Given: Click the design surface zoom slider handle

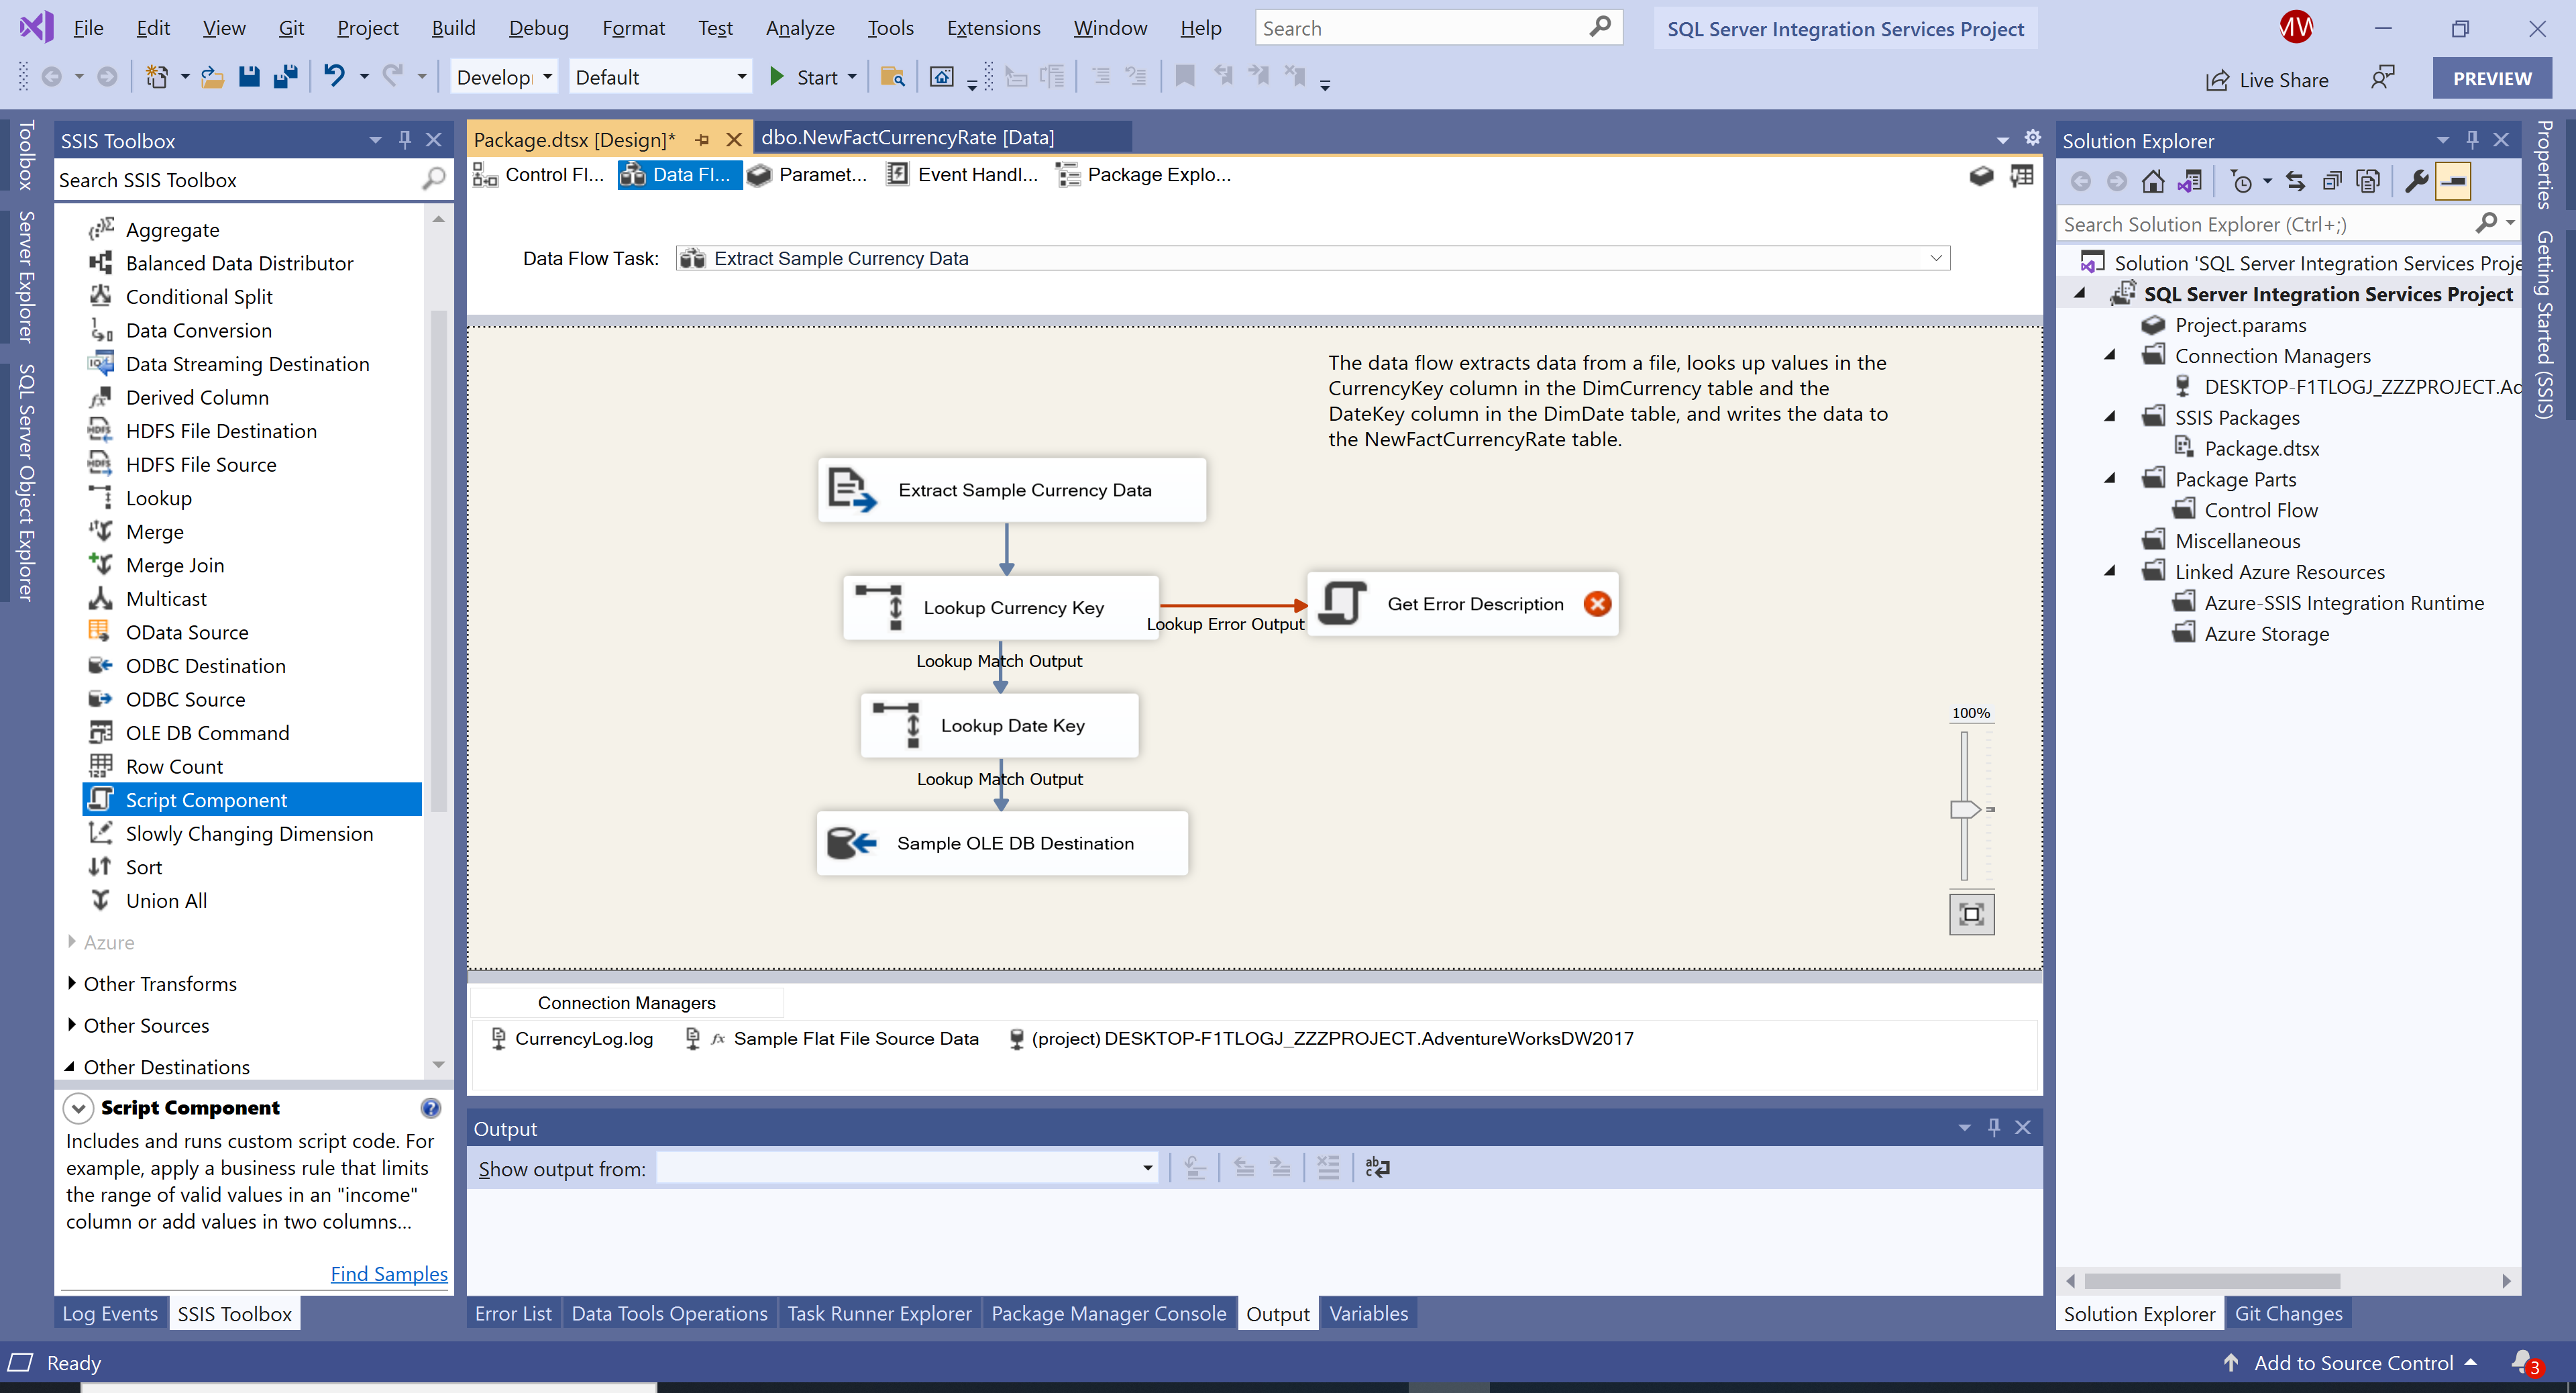Looking at the screenshot, I should coord(1964,809).
